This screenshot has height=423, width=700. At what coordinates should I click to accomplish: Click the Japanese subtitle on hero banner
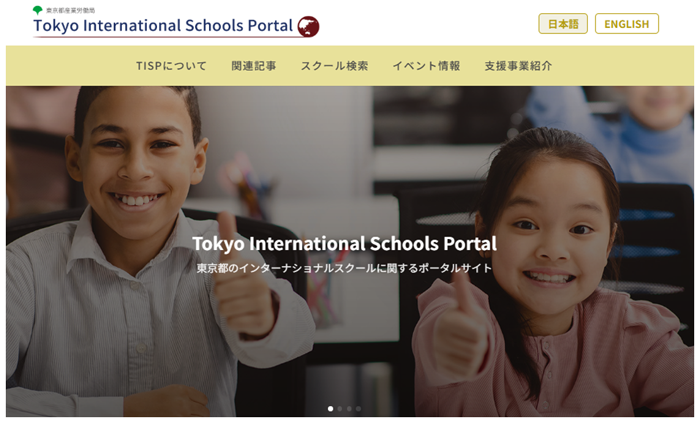point(344,268)
